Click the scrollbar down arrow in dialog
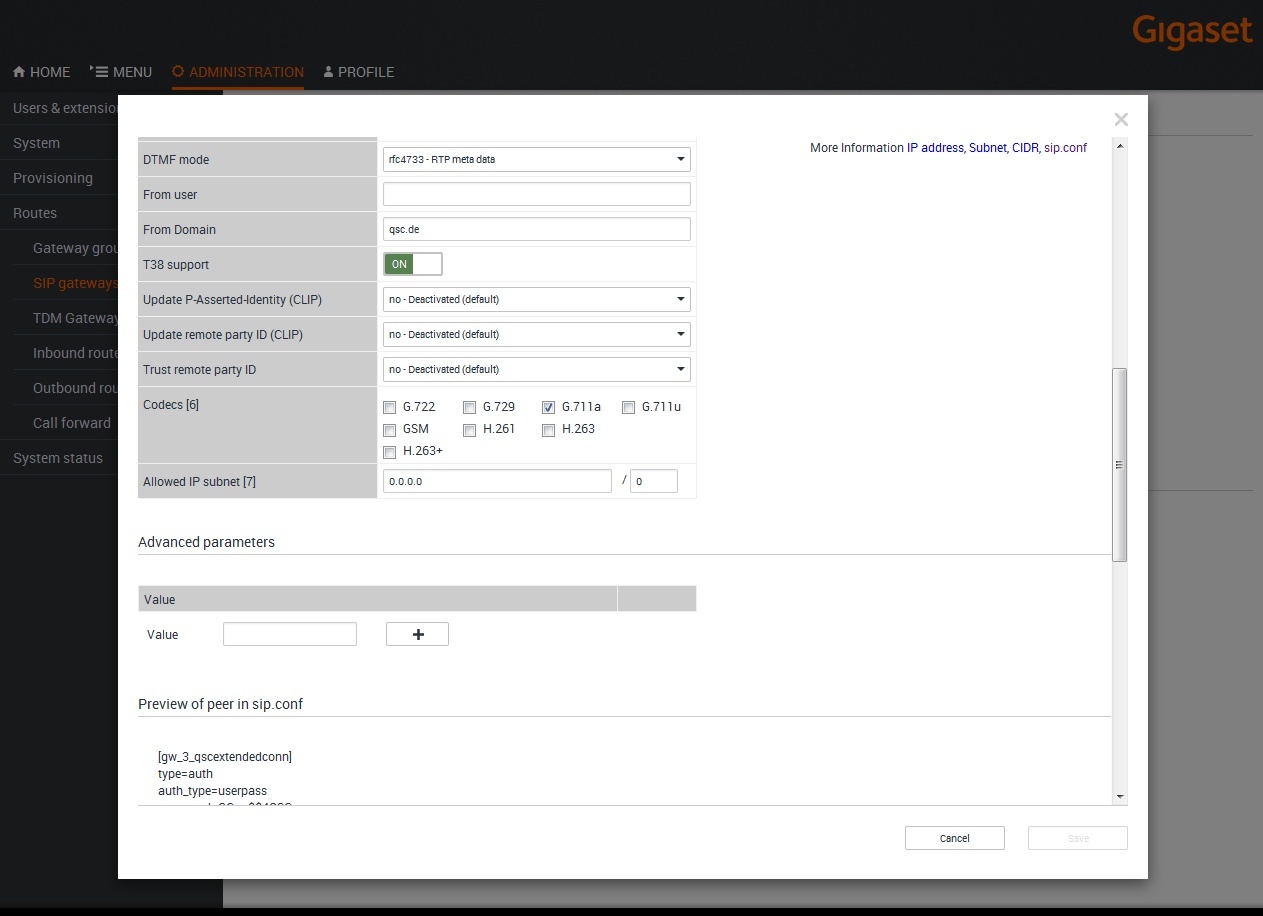 [1120, 796]
